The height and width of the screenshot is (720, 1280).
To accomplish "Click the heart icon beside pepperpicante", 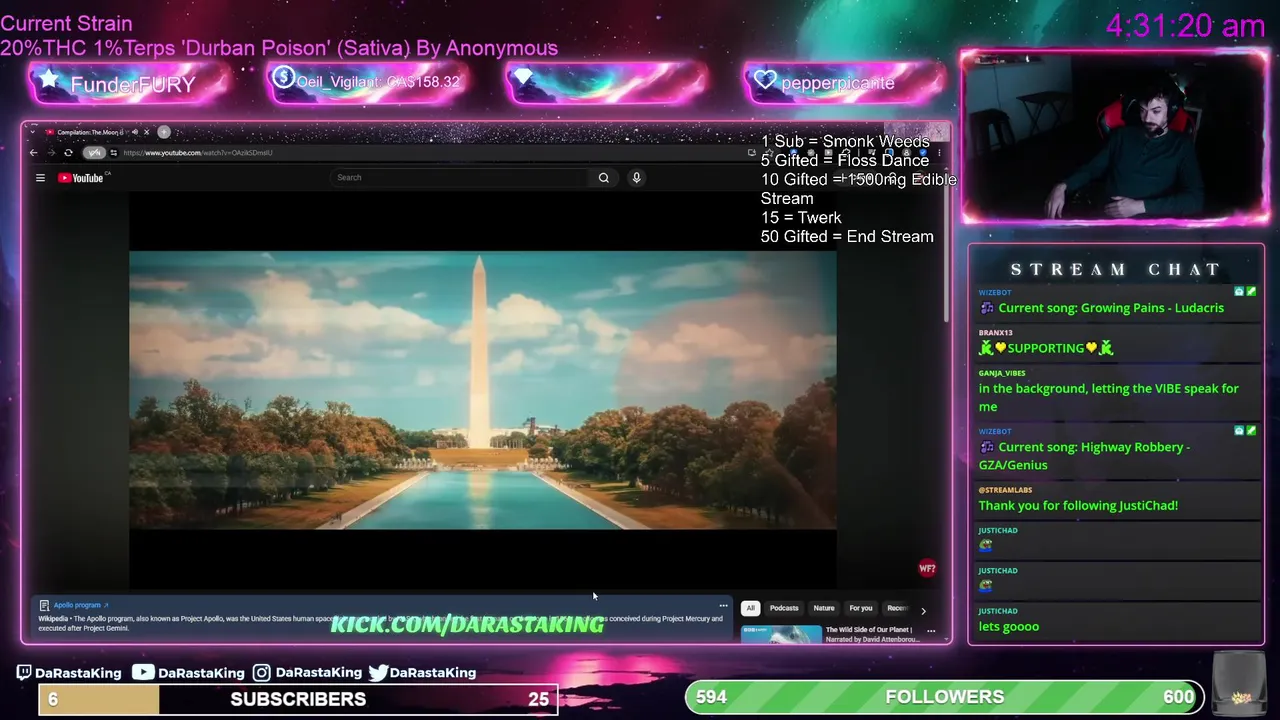I will [765, 80].
